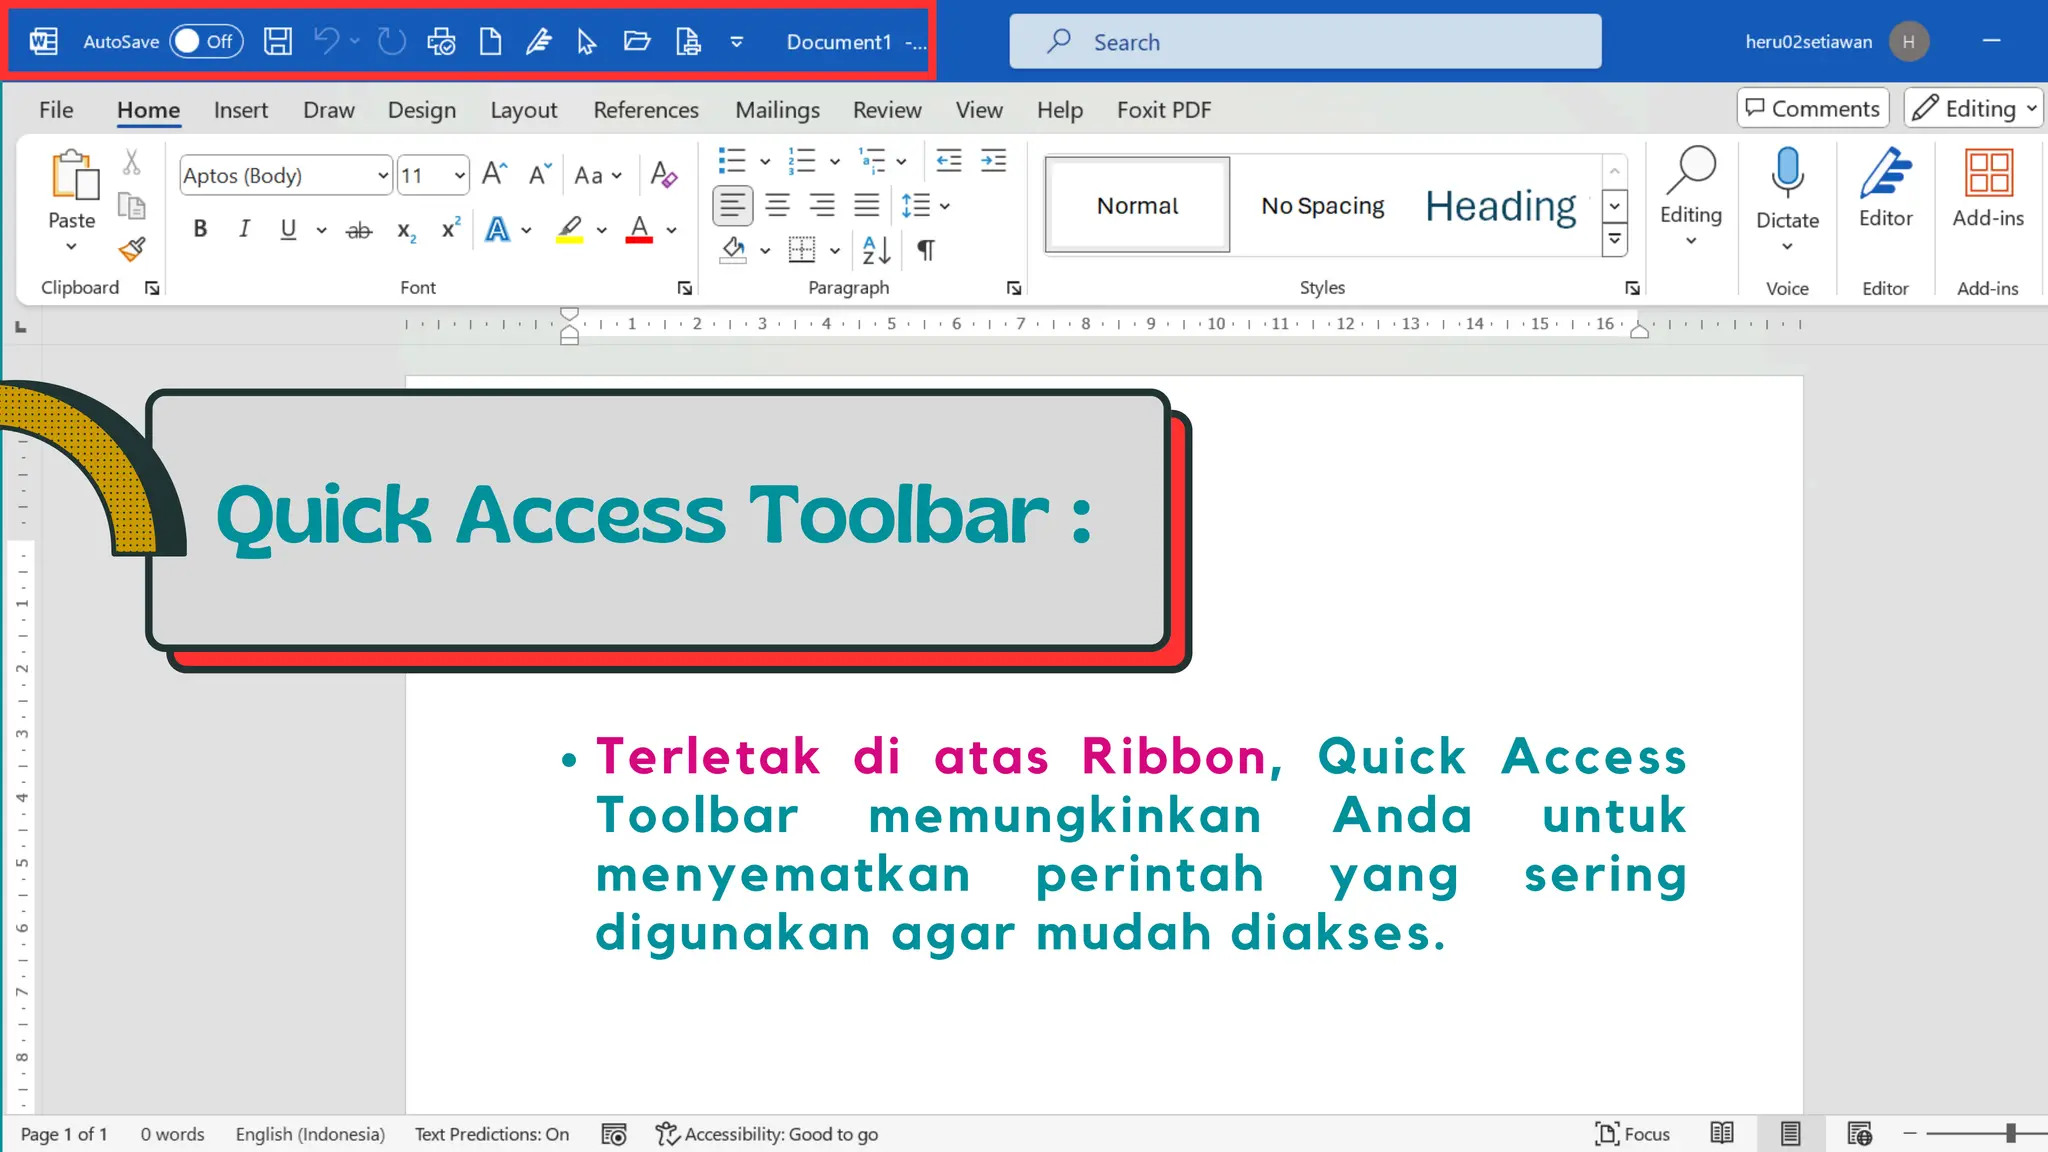Open the References tab

[646, 110]
